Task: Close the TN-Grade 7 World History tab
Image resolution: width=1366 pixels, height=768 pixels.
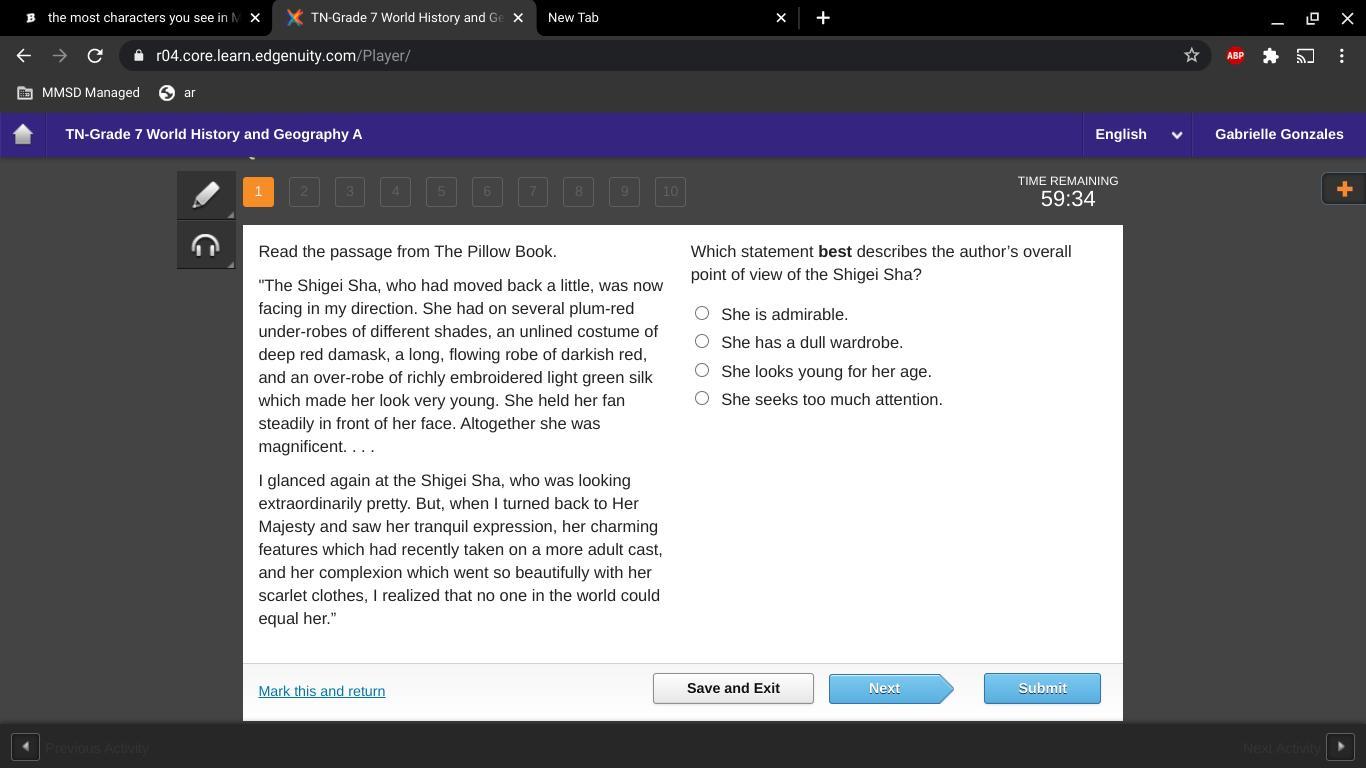Action: click(518, 18)
